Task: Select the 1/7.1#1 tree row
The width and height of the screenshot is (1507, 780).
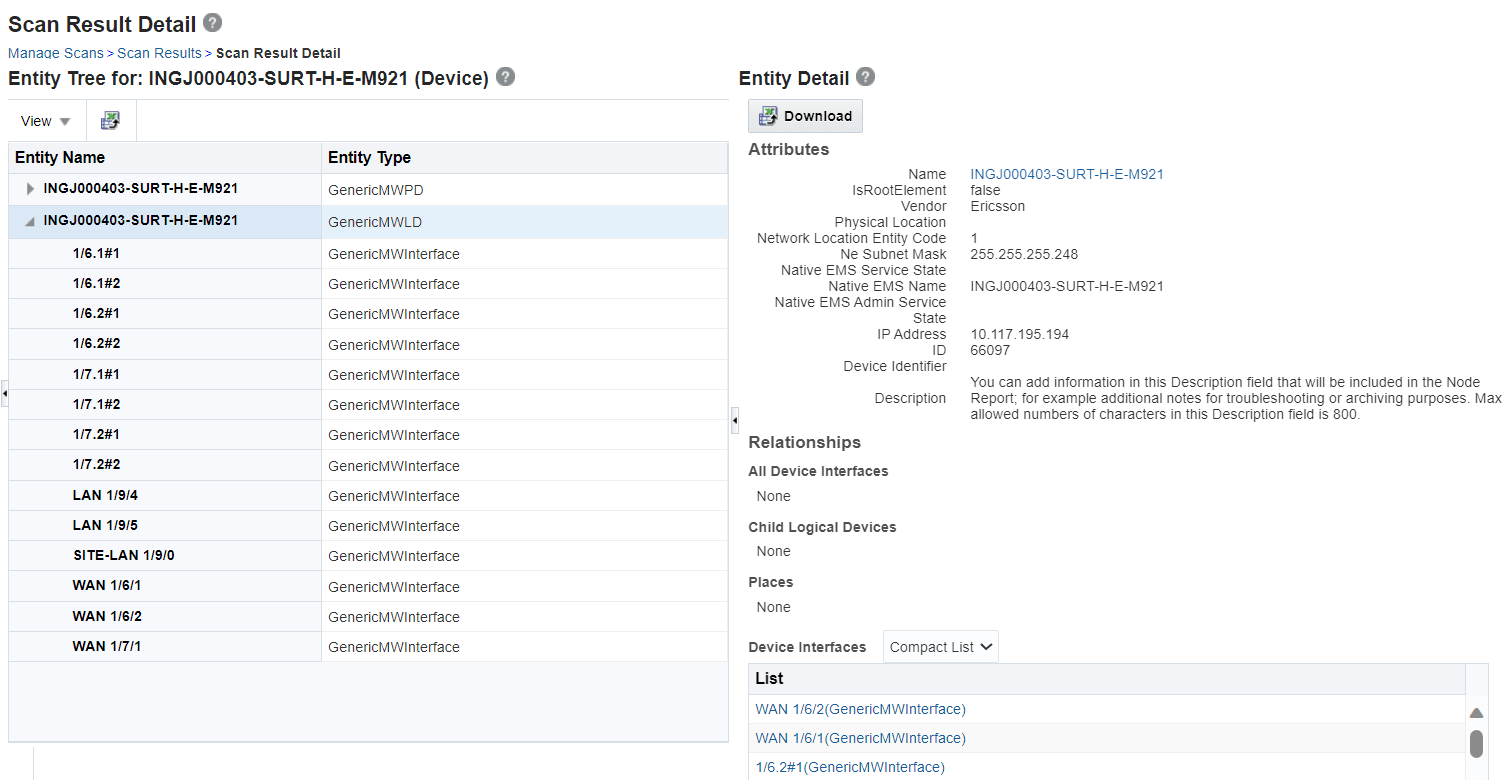Action: click(x=368, y=375)
